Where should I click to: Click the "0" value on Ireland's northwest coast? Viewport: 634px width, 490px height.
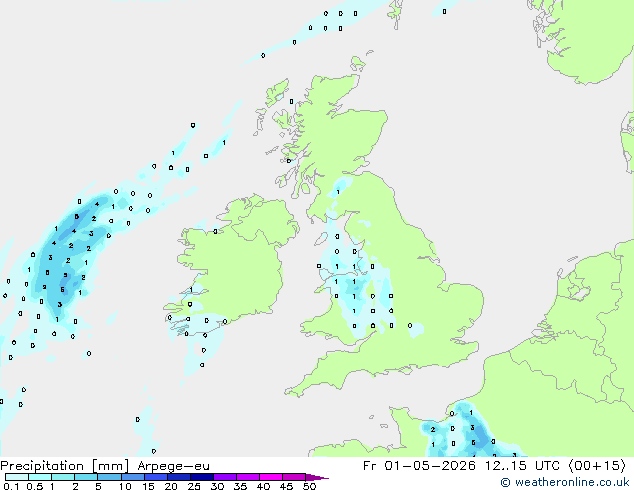[216, 231]
